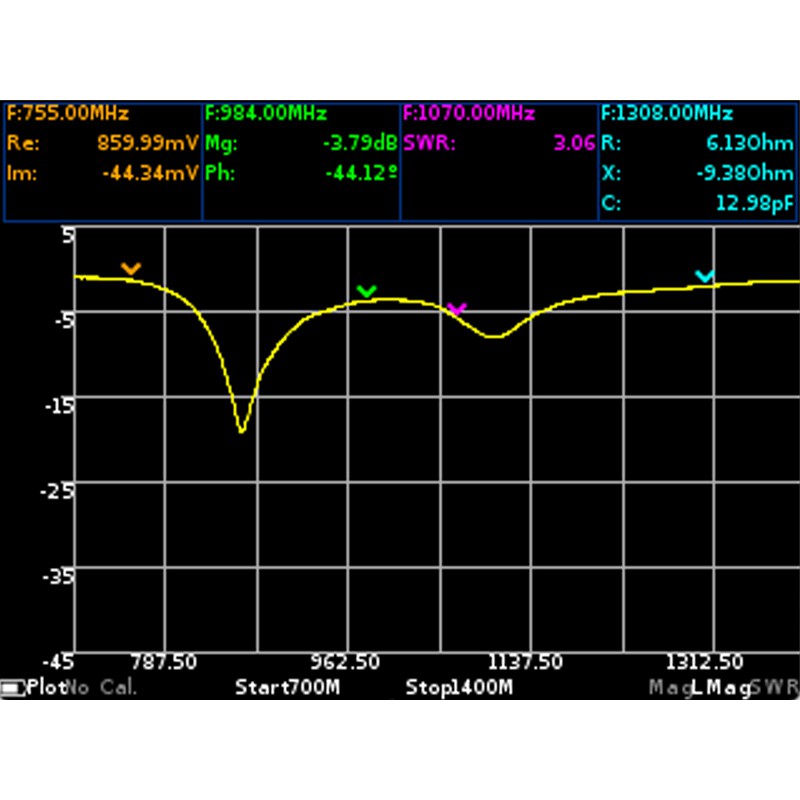Tap the Start 700M frequency field

287,688
